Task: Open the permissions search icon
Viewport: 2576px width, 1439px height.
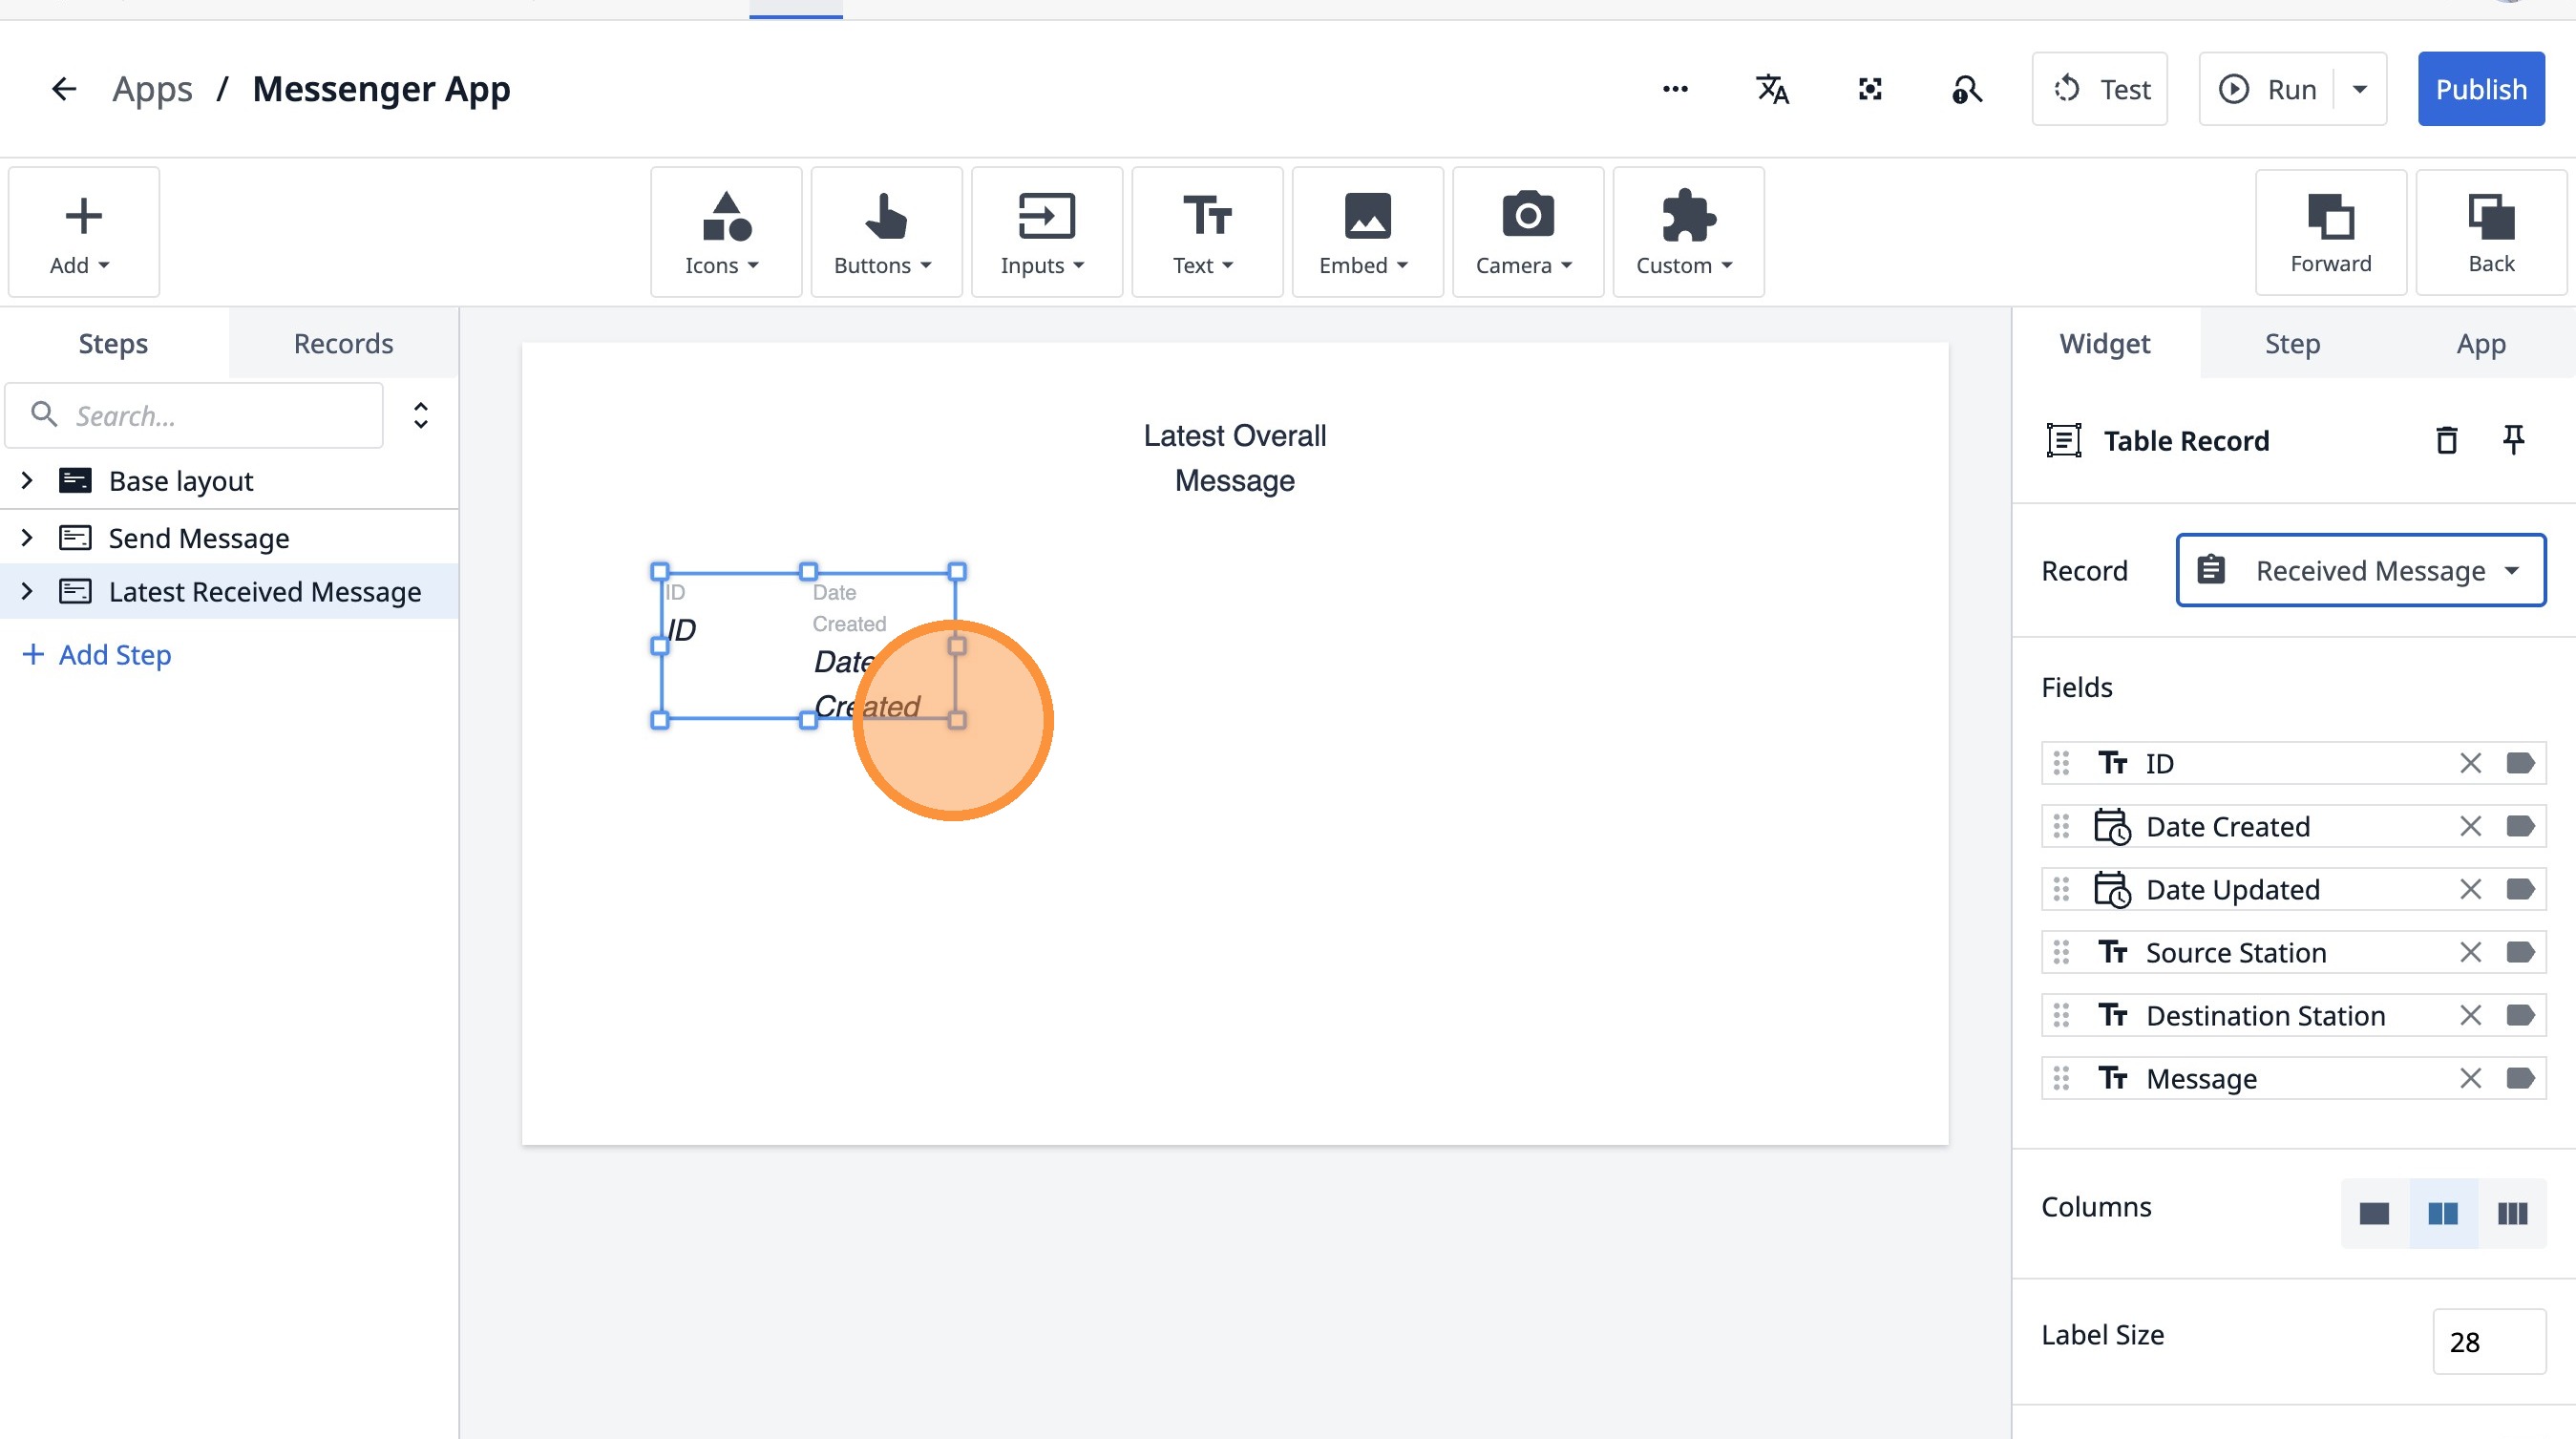Action: click(1966, 89)
